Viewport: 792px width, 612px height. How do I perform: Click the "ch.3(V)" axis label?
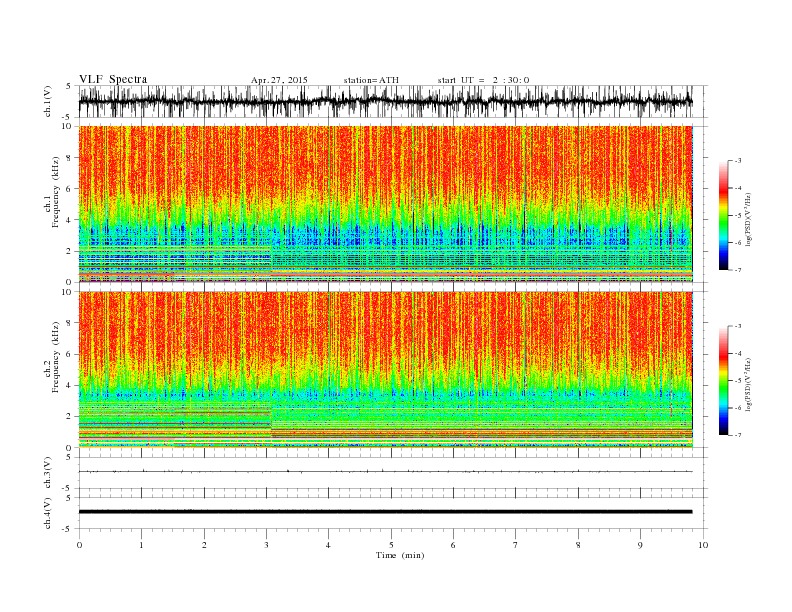tap(48, 472)
